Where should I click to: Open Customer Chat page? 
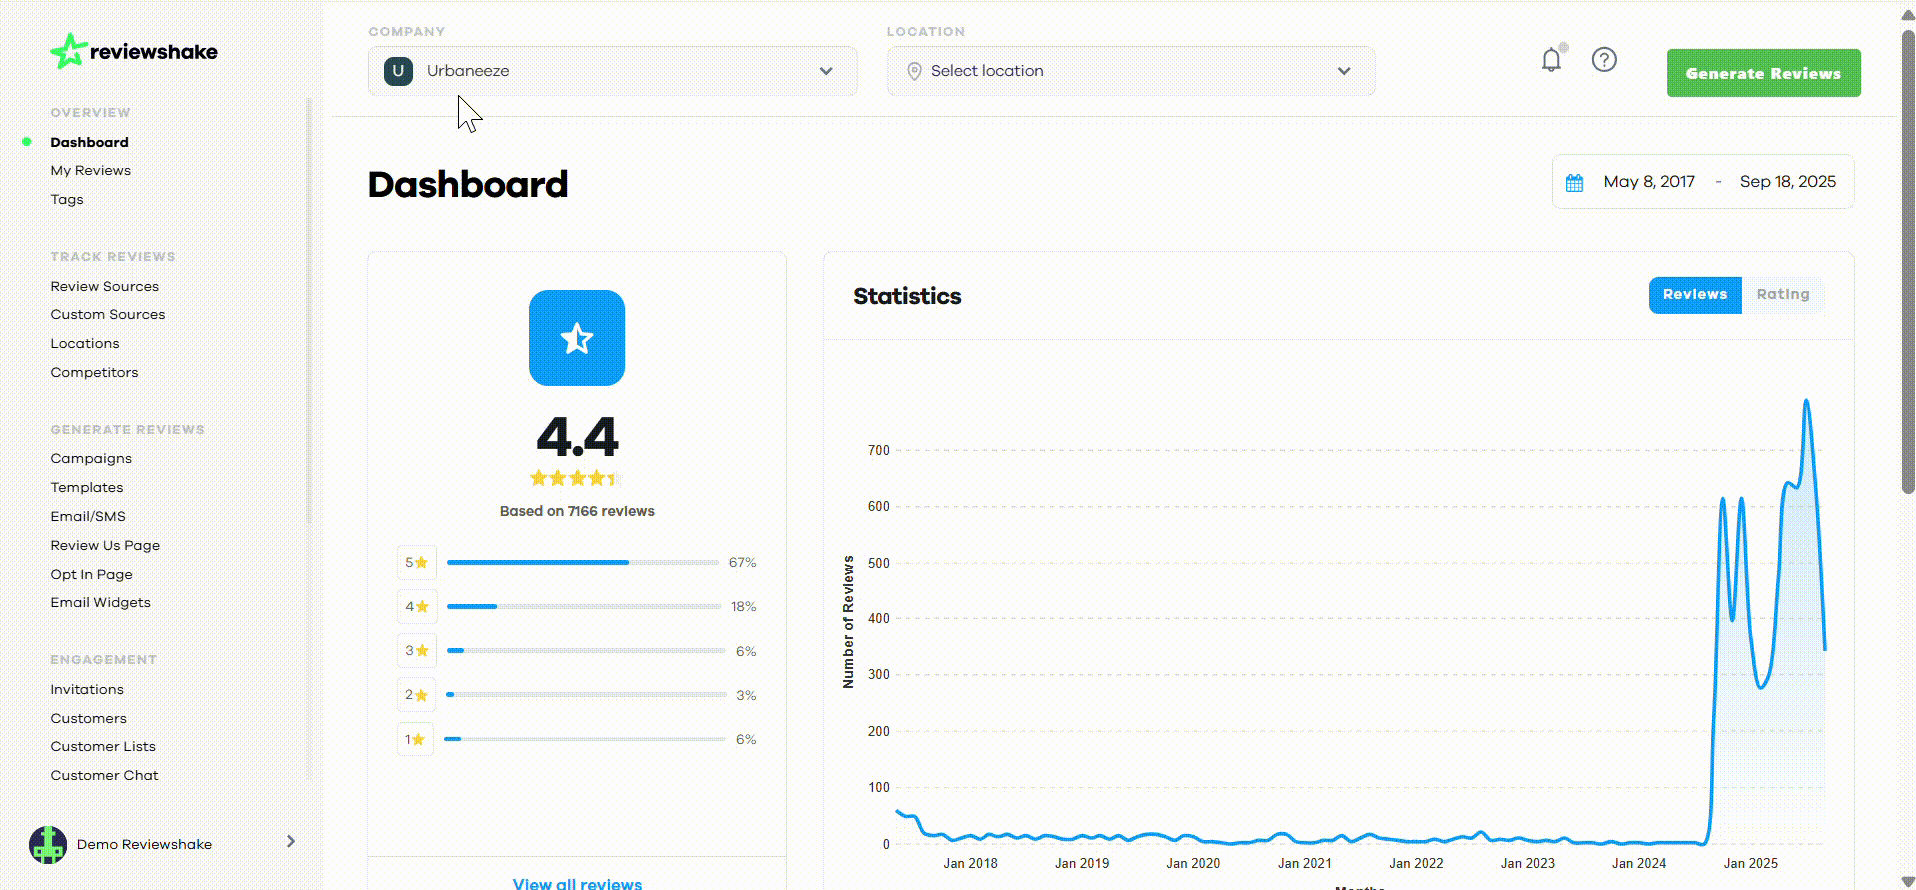[104, 775]
